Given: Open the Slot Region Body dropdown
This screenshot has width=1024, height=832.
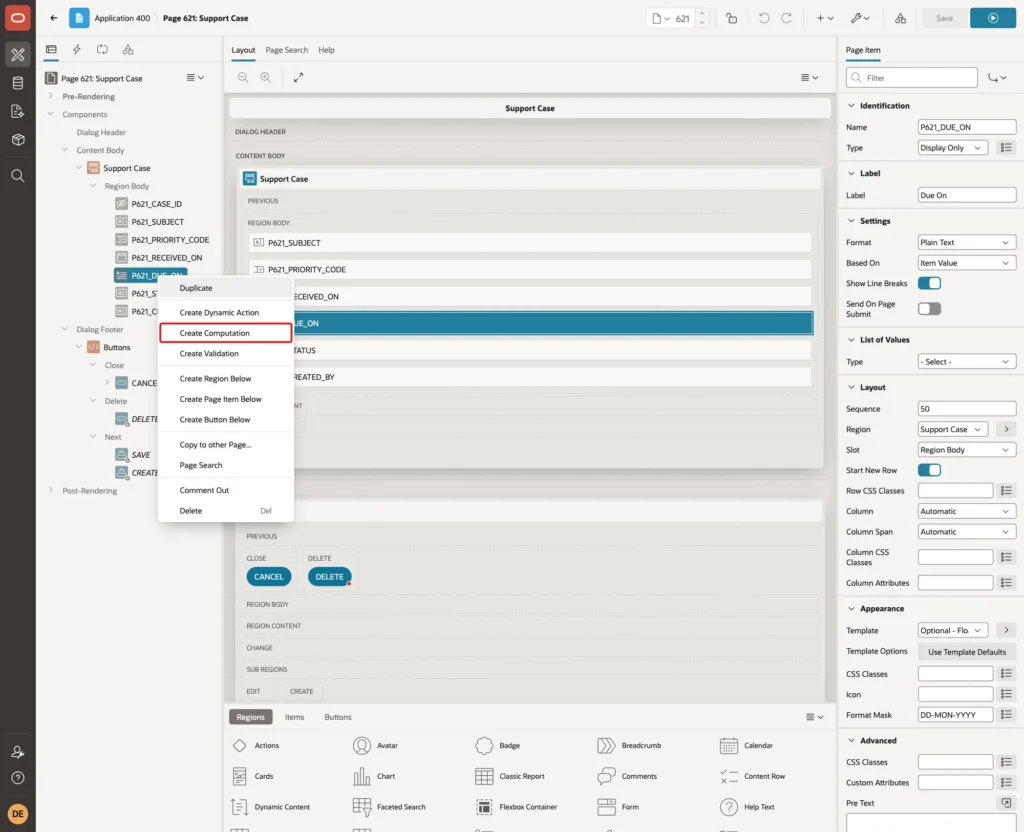Looking at the screenshot, I should click(x=967, y=449).
